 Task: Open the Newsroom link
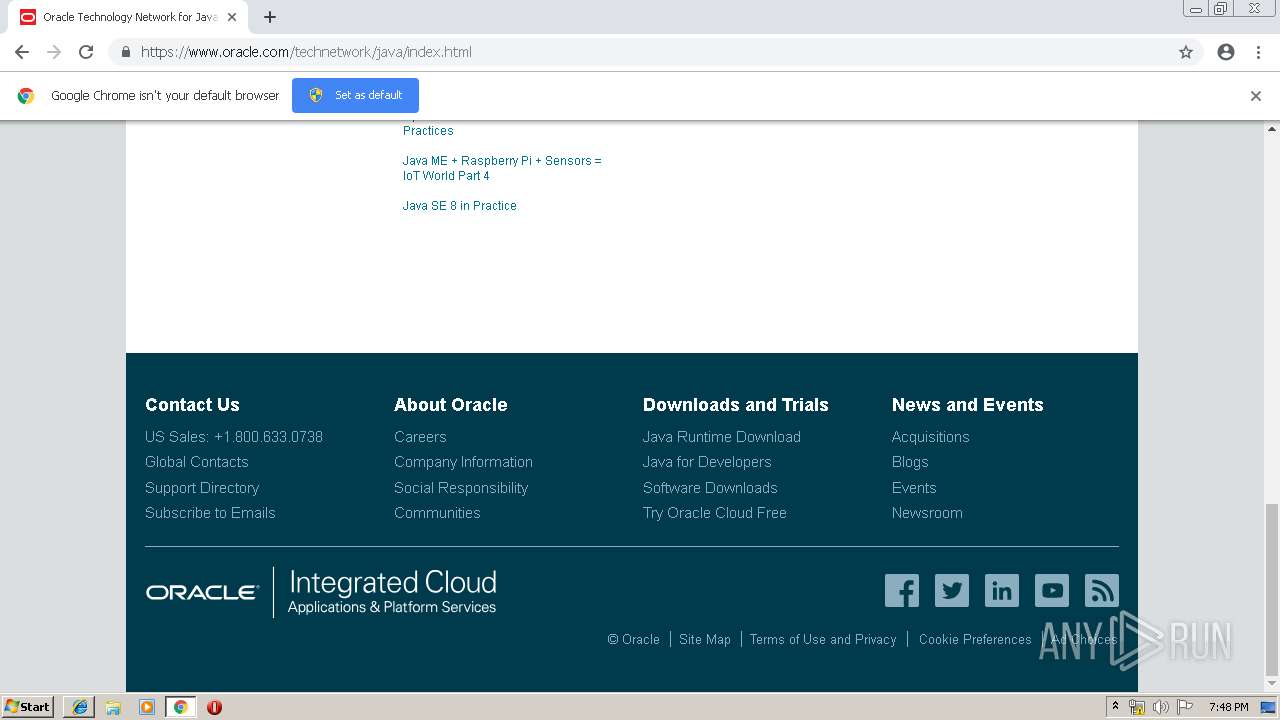click(927, 513)
